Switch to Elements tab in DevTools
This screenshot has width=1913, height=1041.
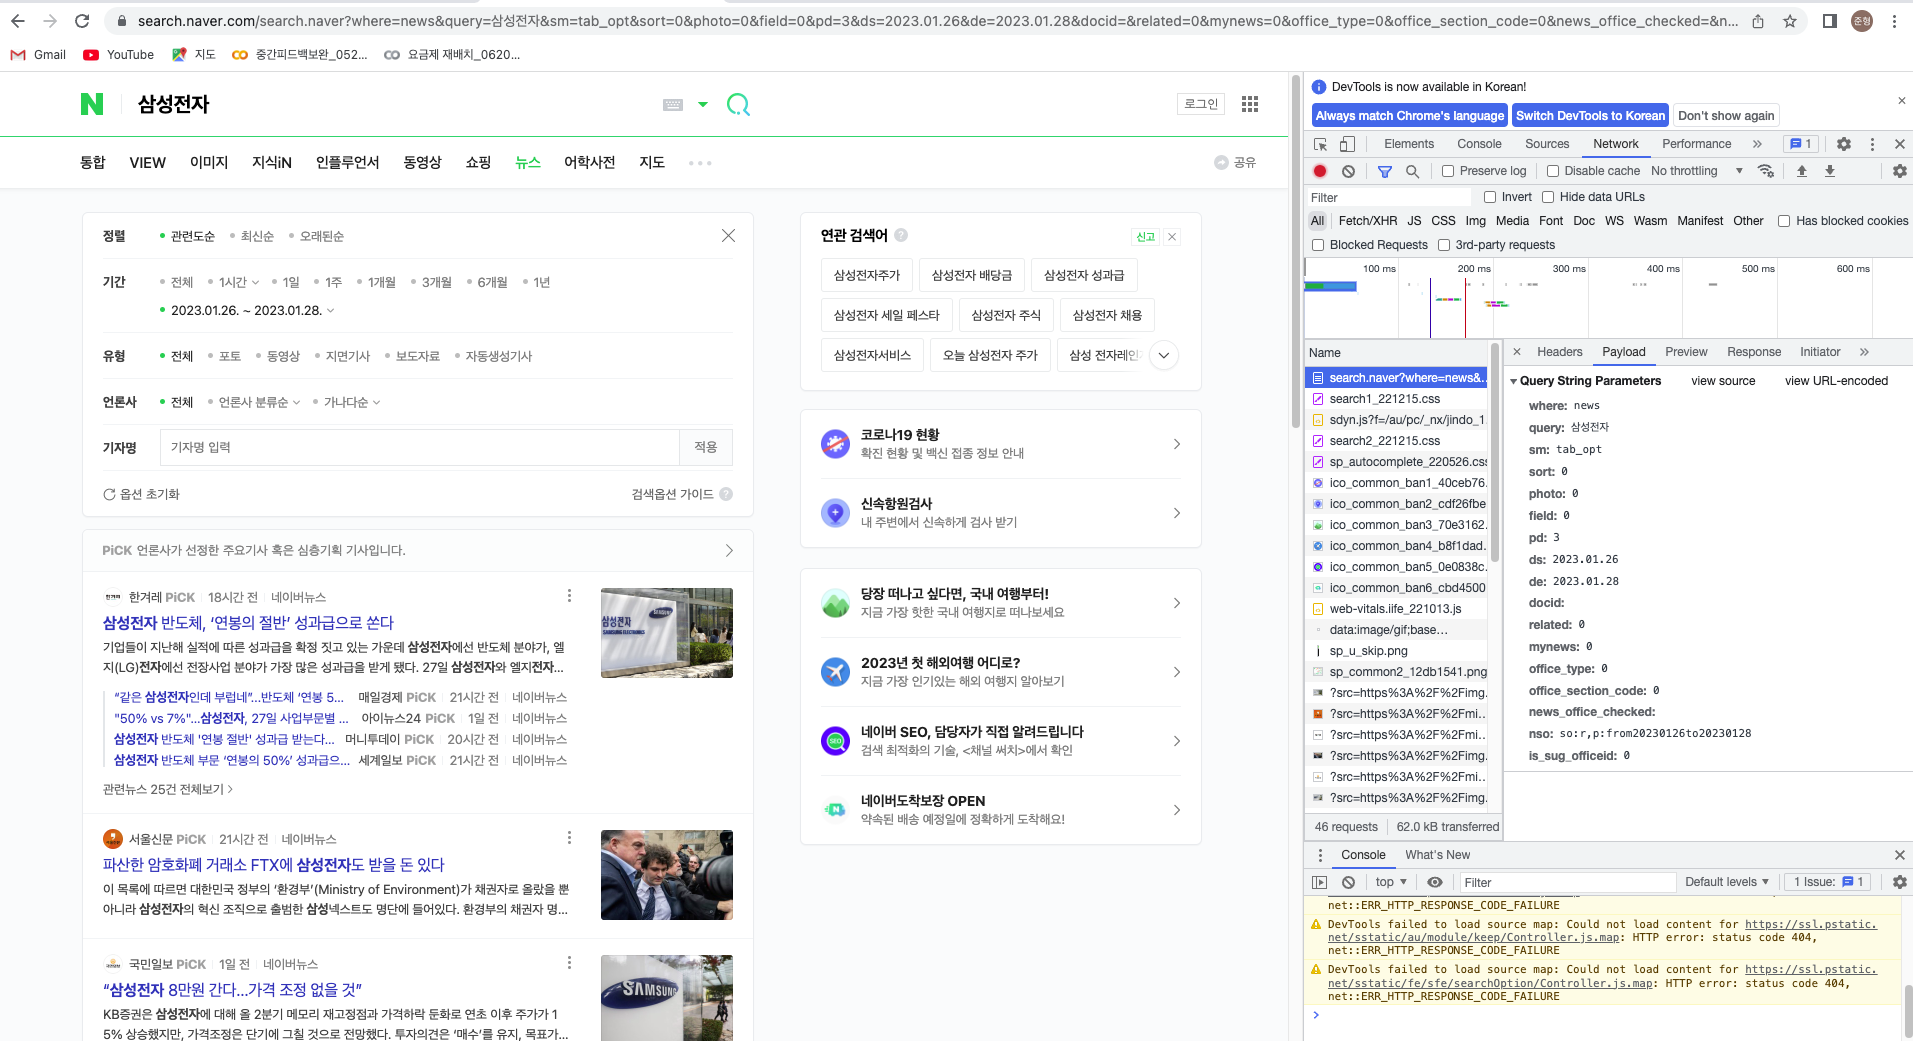coord(1409,144)
